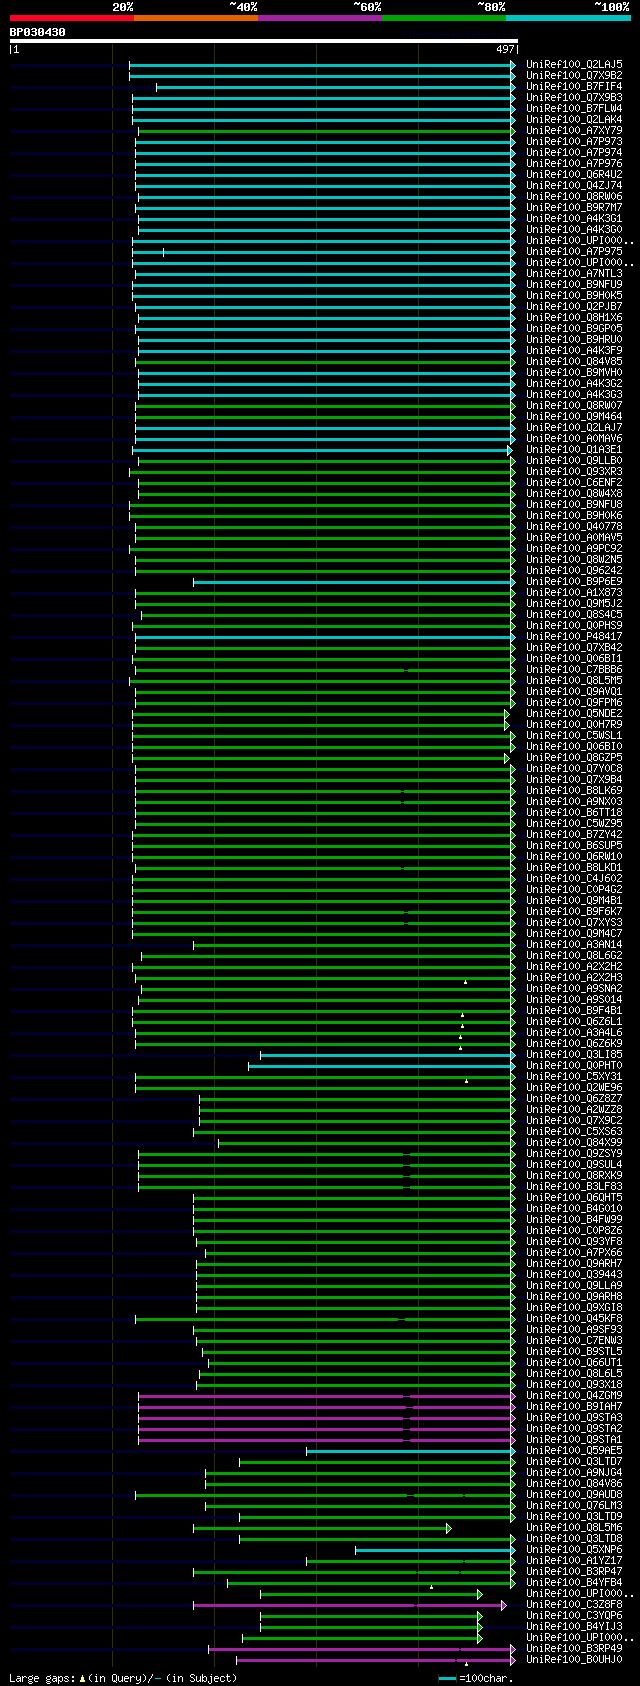640x1686 pixels.
Task: Click query end position label 497
Action: pyautogui.click(x=504, y=49)
